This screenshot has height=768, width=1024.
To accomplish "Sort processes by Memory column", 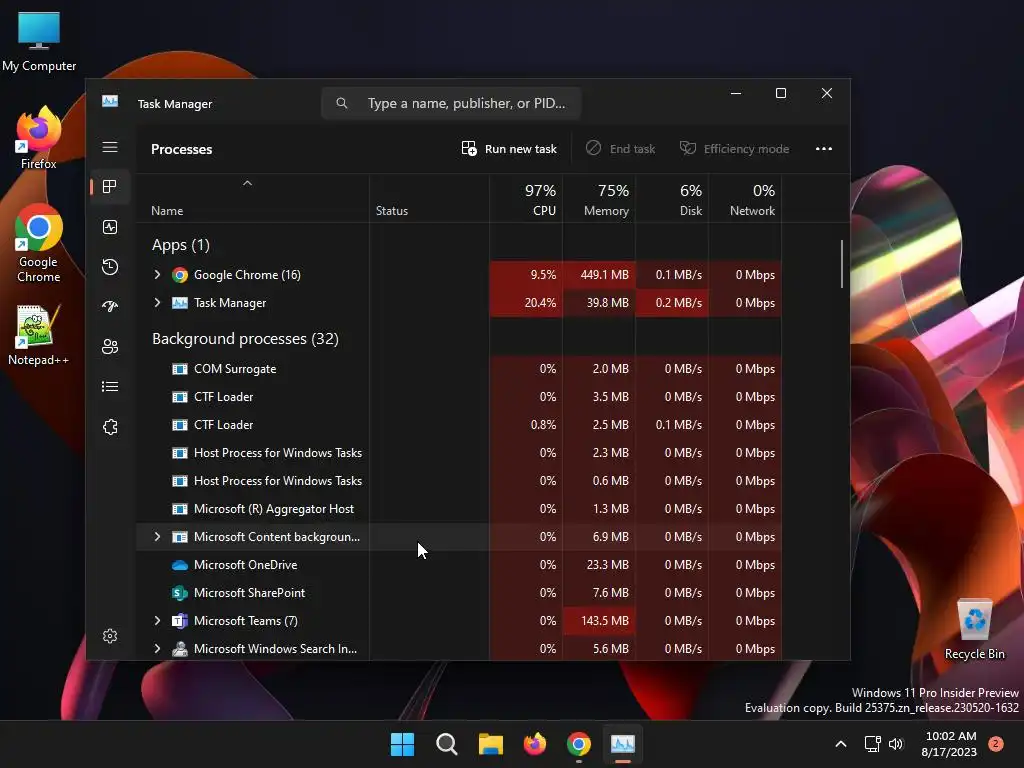I will click(x=599, y=199).
